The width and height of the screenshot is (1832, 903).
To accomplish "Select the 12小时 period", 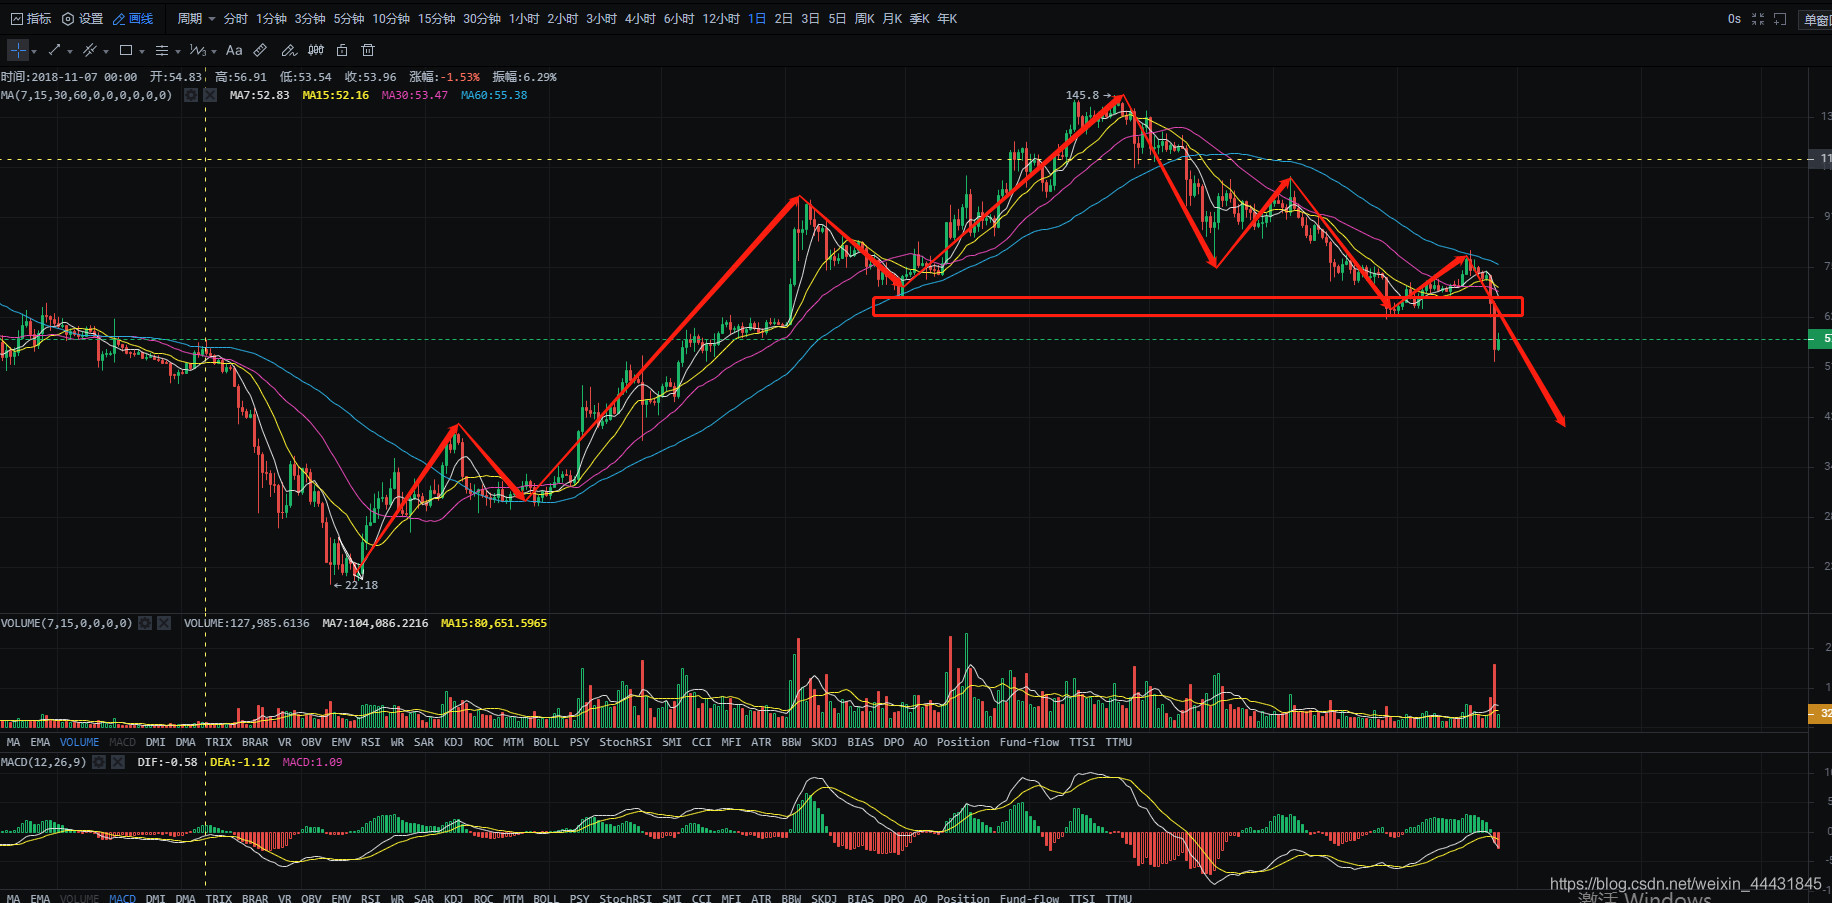I will pos(721,19).
